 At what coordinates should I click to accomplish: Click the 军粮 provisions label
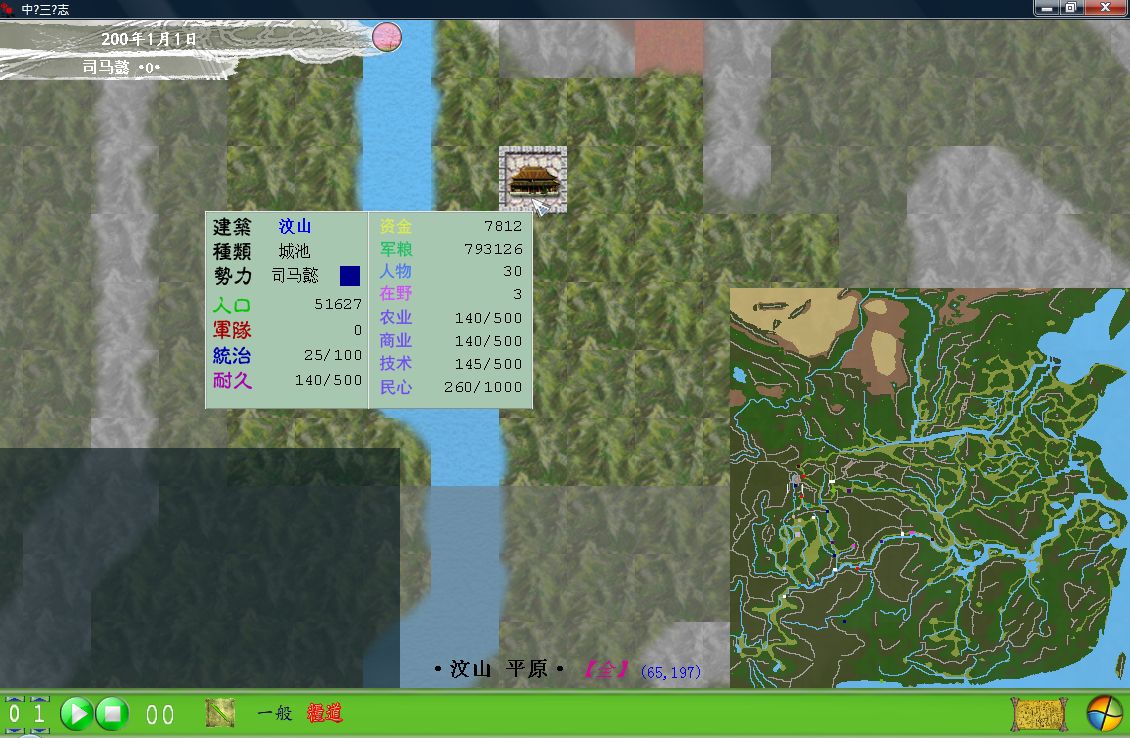click(x=396, y=249)
